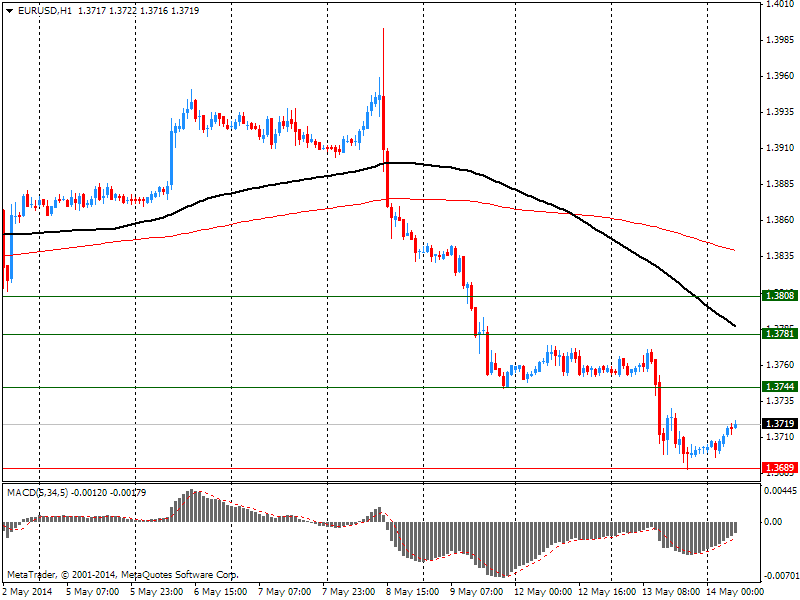The width and height of the screenshot is (800, 600).
Task: Click the 0.00 MACD scale value
Action: (773, 522)
